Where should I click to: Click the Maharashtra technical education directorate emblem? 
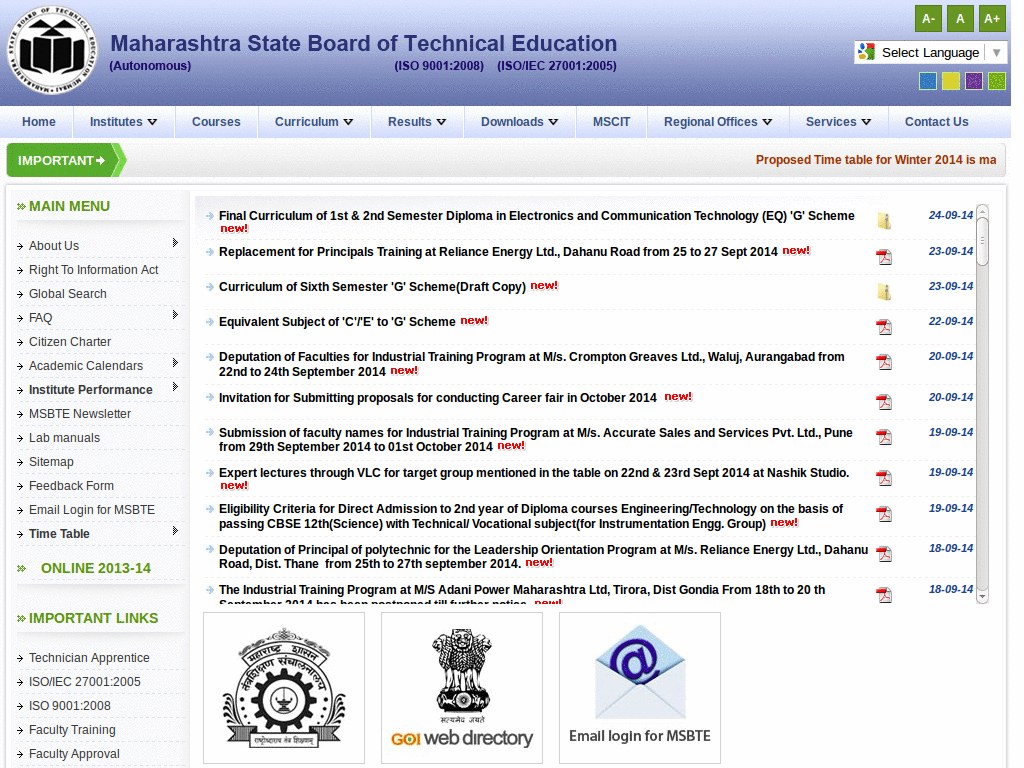click(284, 688)
